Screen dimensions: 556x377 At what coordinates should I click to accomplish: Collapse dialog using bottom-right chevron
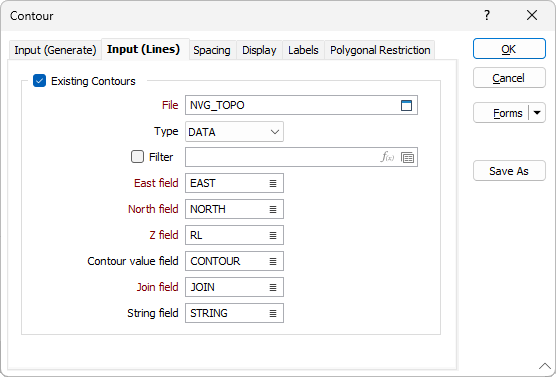point(545,366)
